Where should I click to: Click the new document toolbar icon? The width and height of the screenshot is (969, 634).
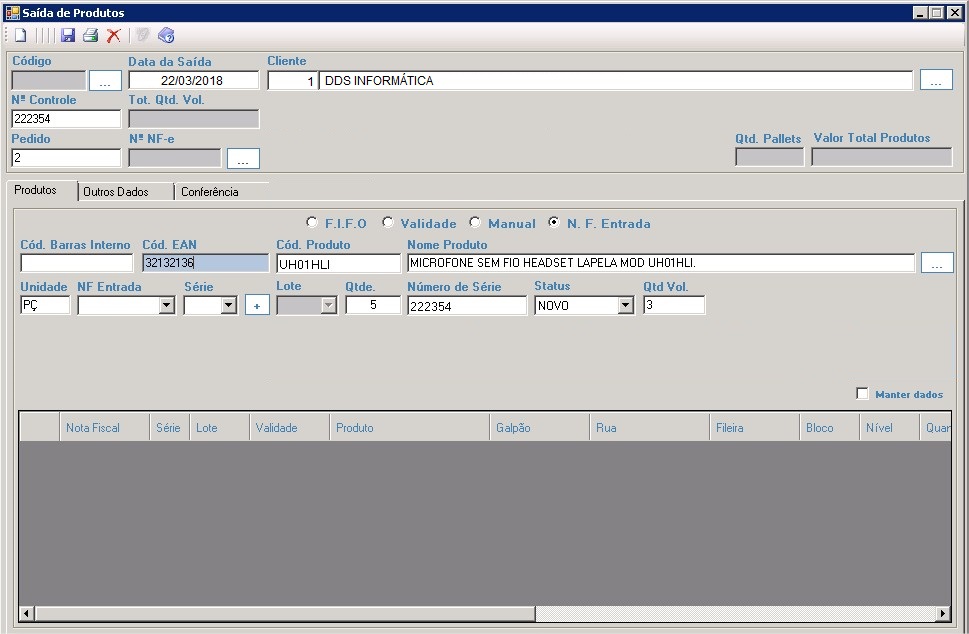pos(20,36)
